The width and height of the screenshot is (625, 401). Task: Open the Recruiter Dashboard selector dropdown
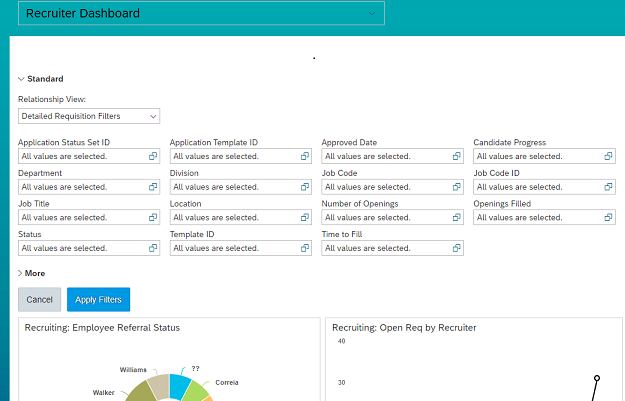(x=201, y=13)
